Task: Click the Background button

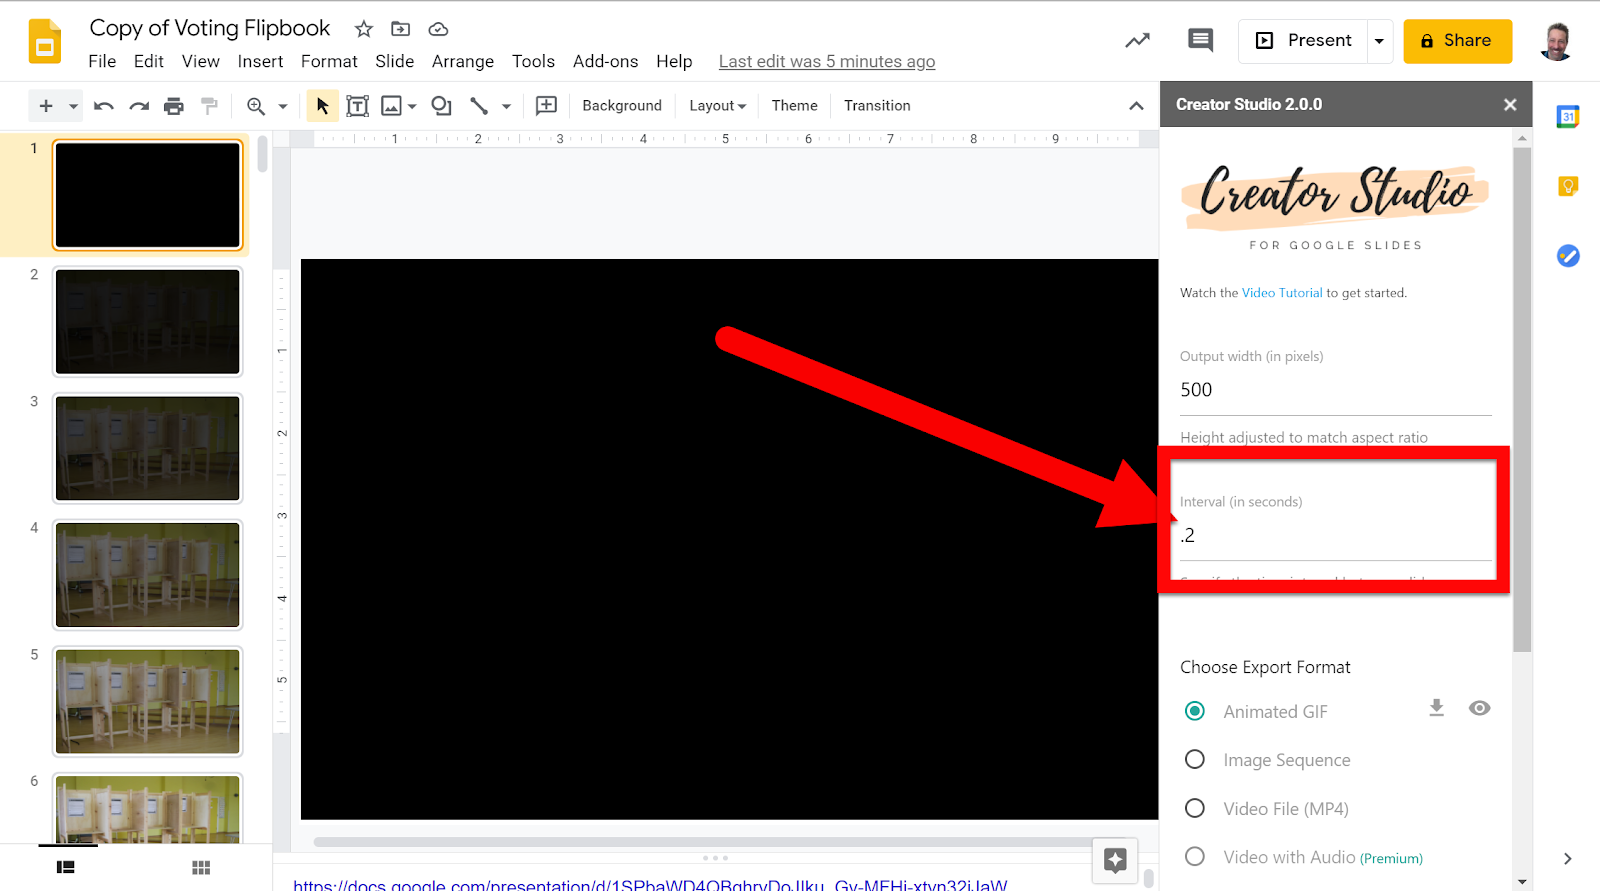Action: tap(622, 105)
